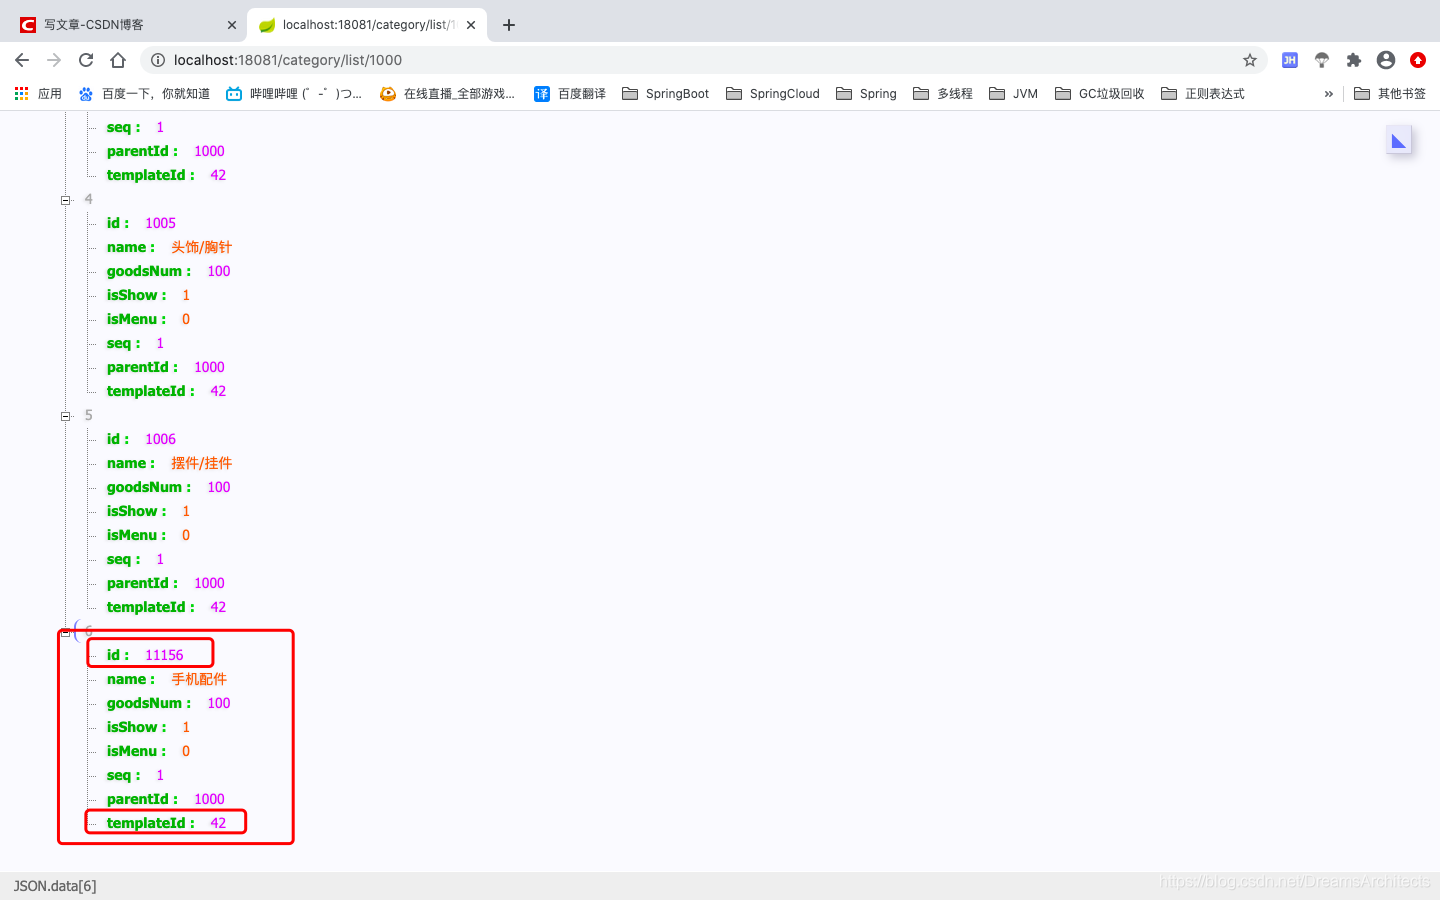Screen dimensions: 1440x900
Task: Open the Spring bookmark folder
Action: pyautogui.click(x=866, y=93)
